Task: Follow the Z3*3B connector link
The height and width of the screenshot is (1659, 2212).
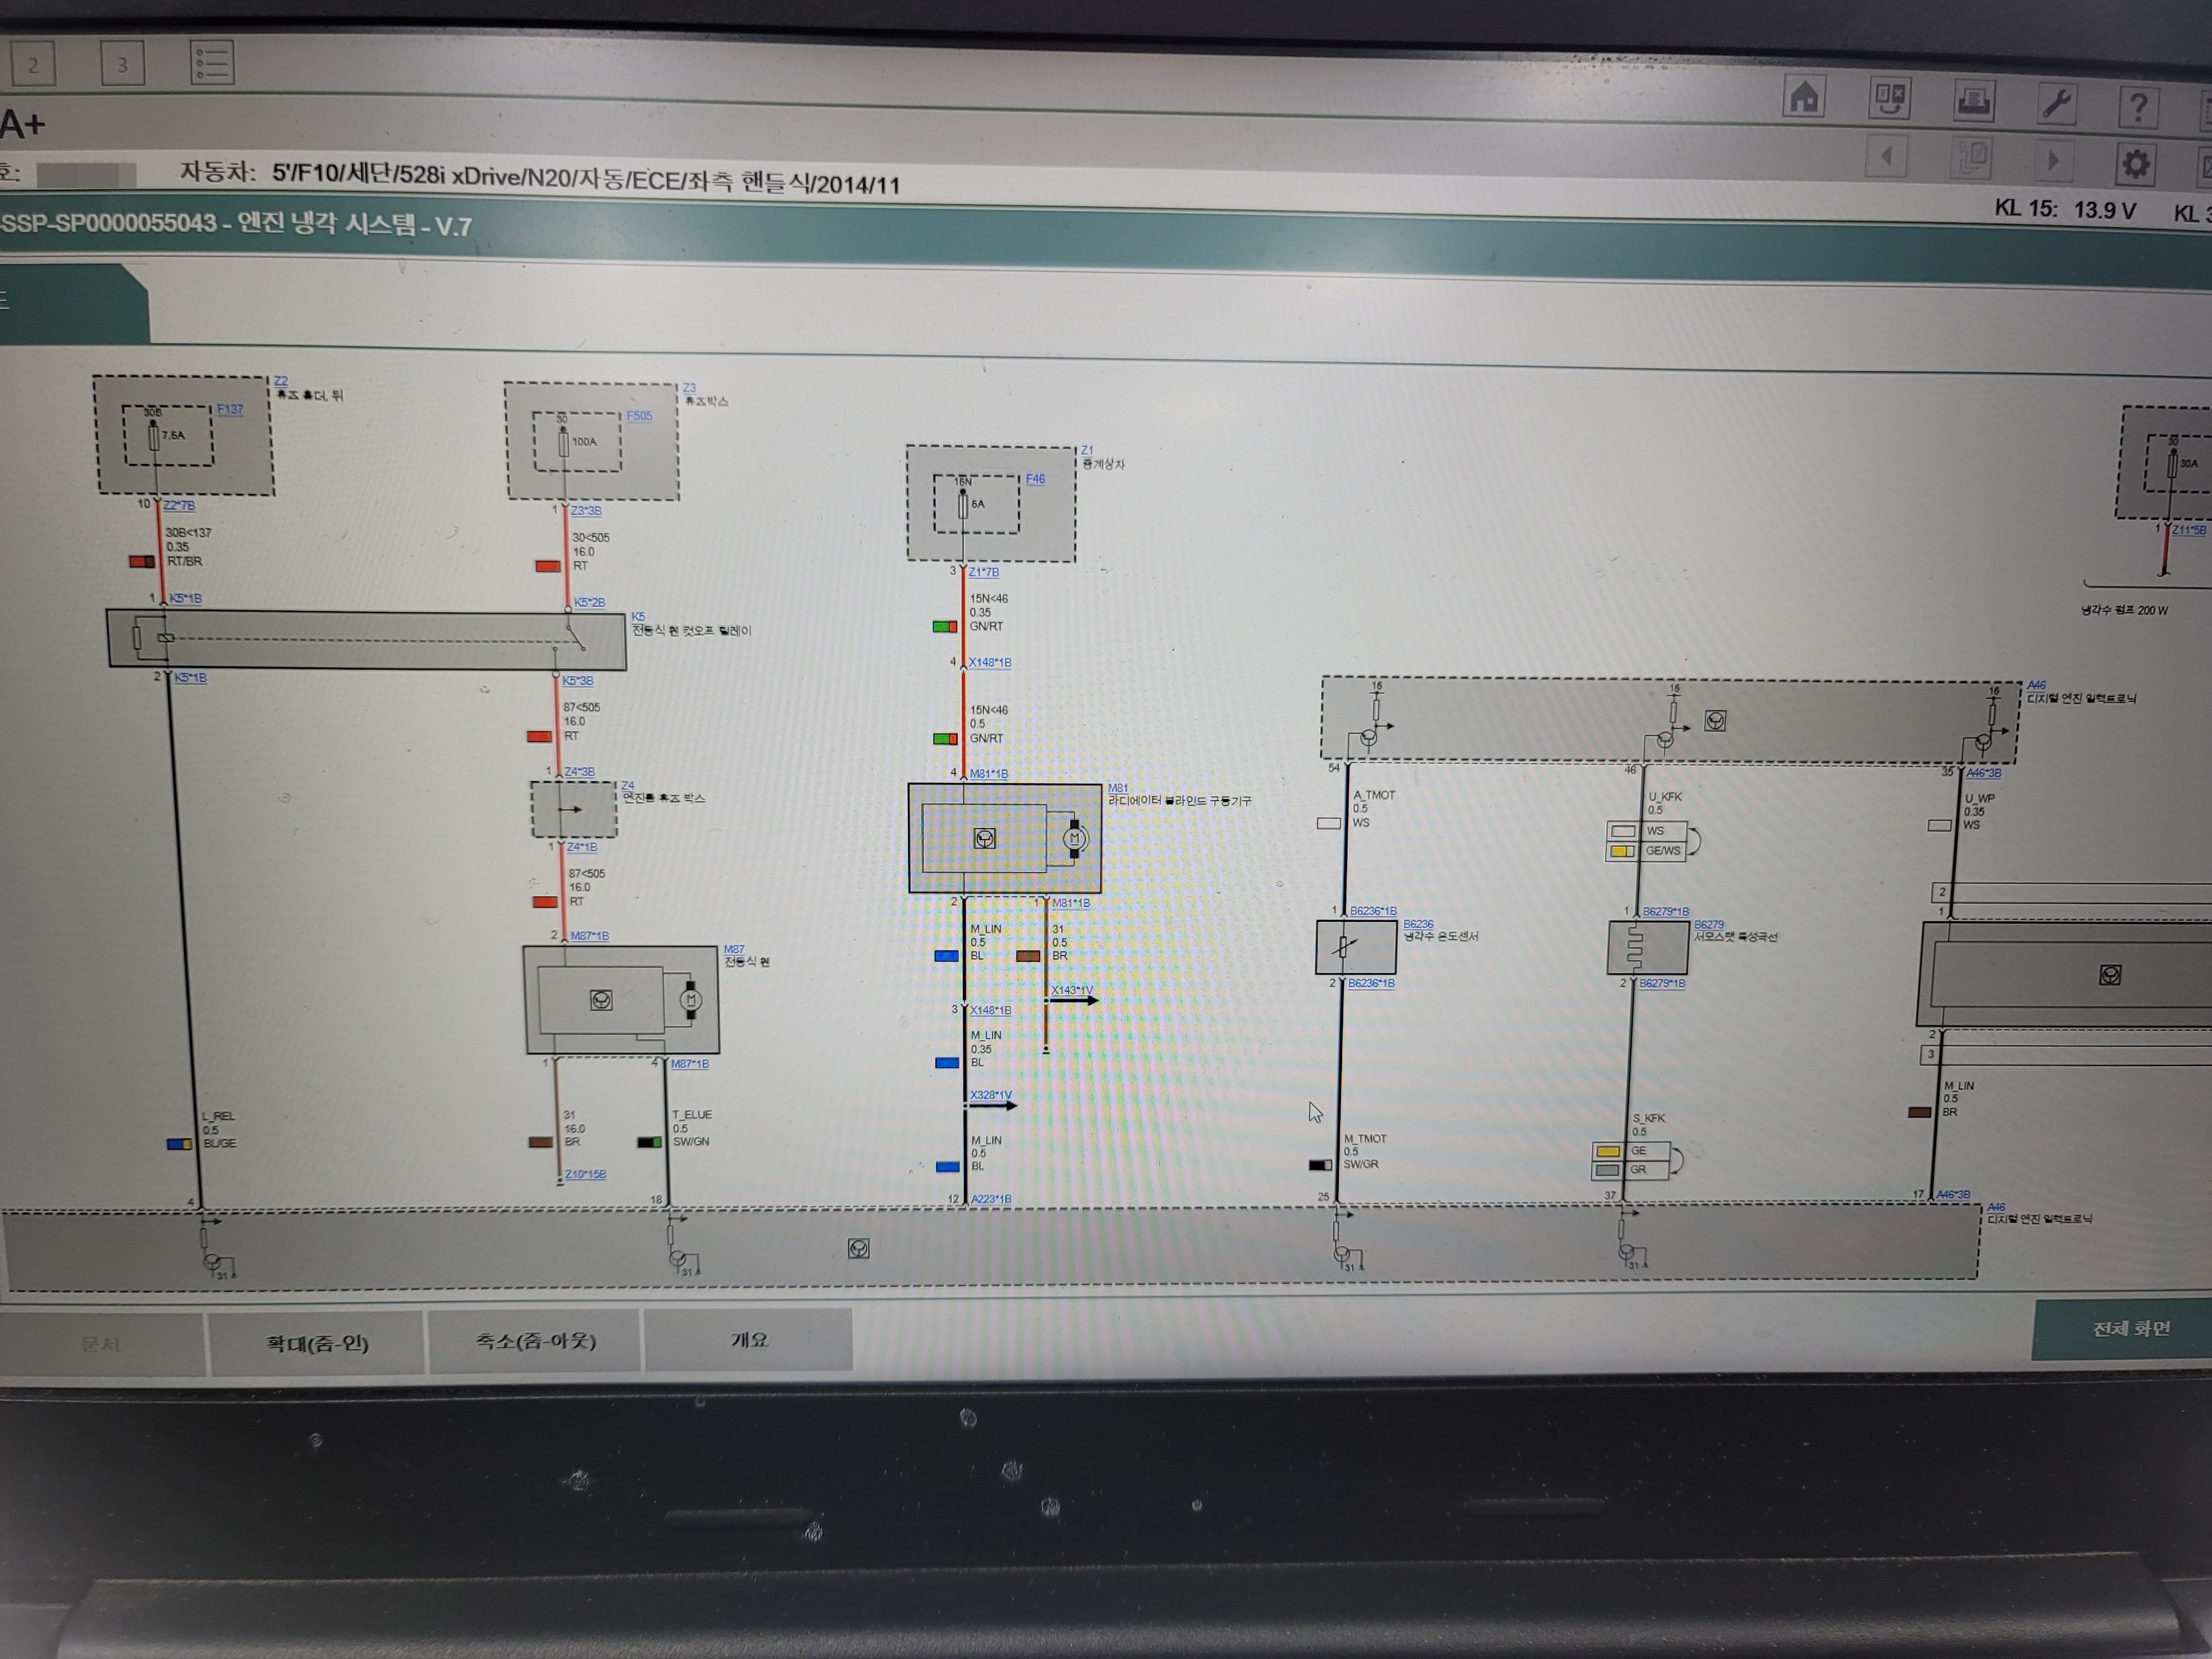Action: click(x=586, y=511)
